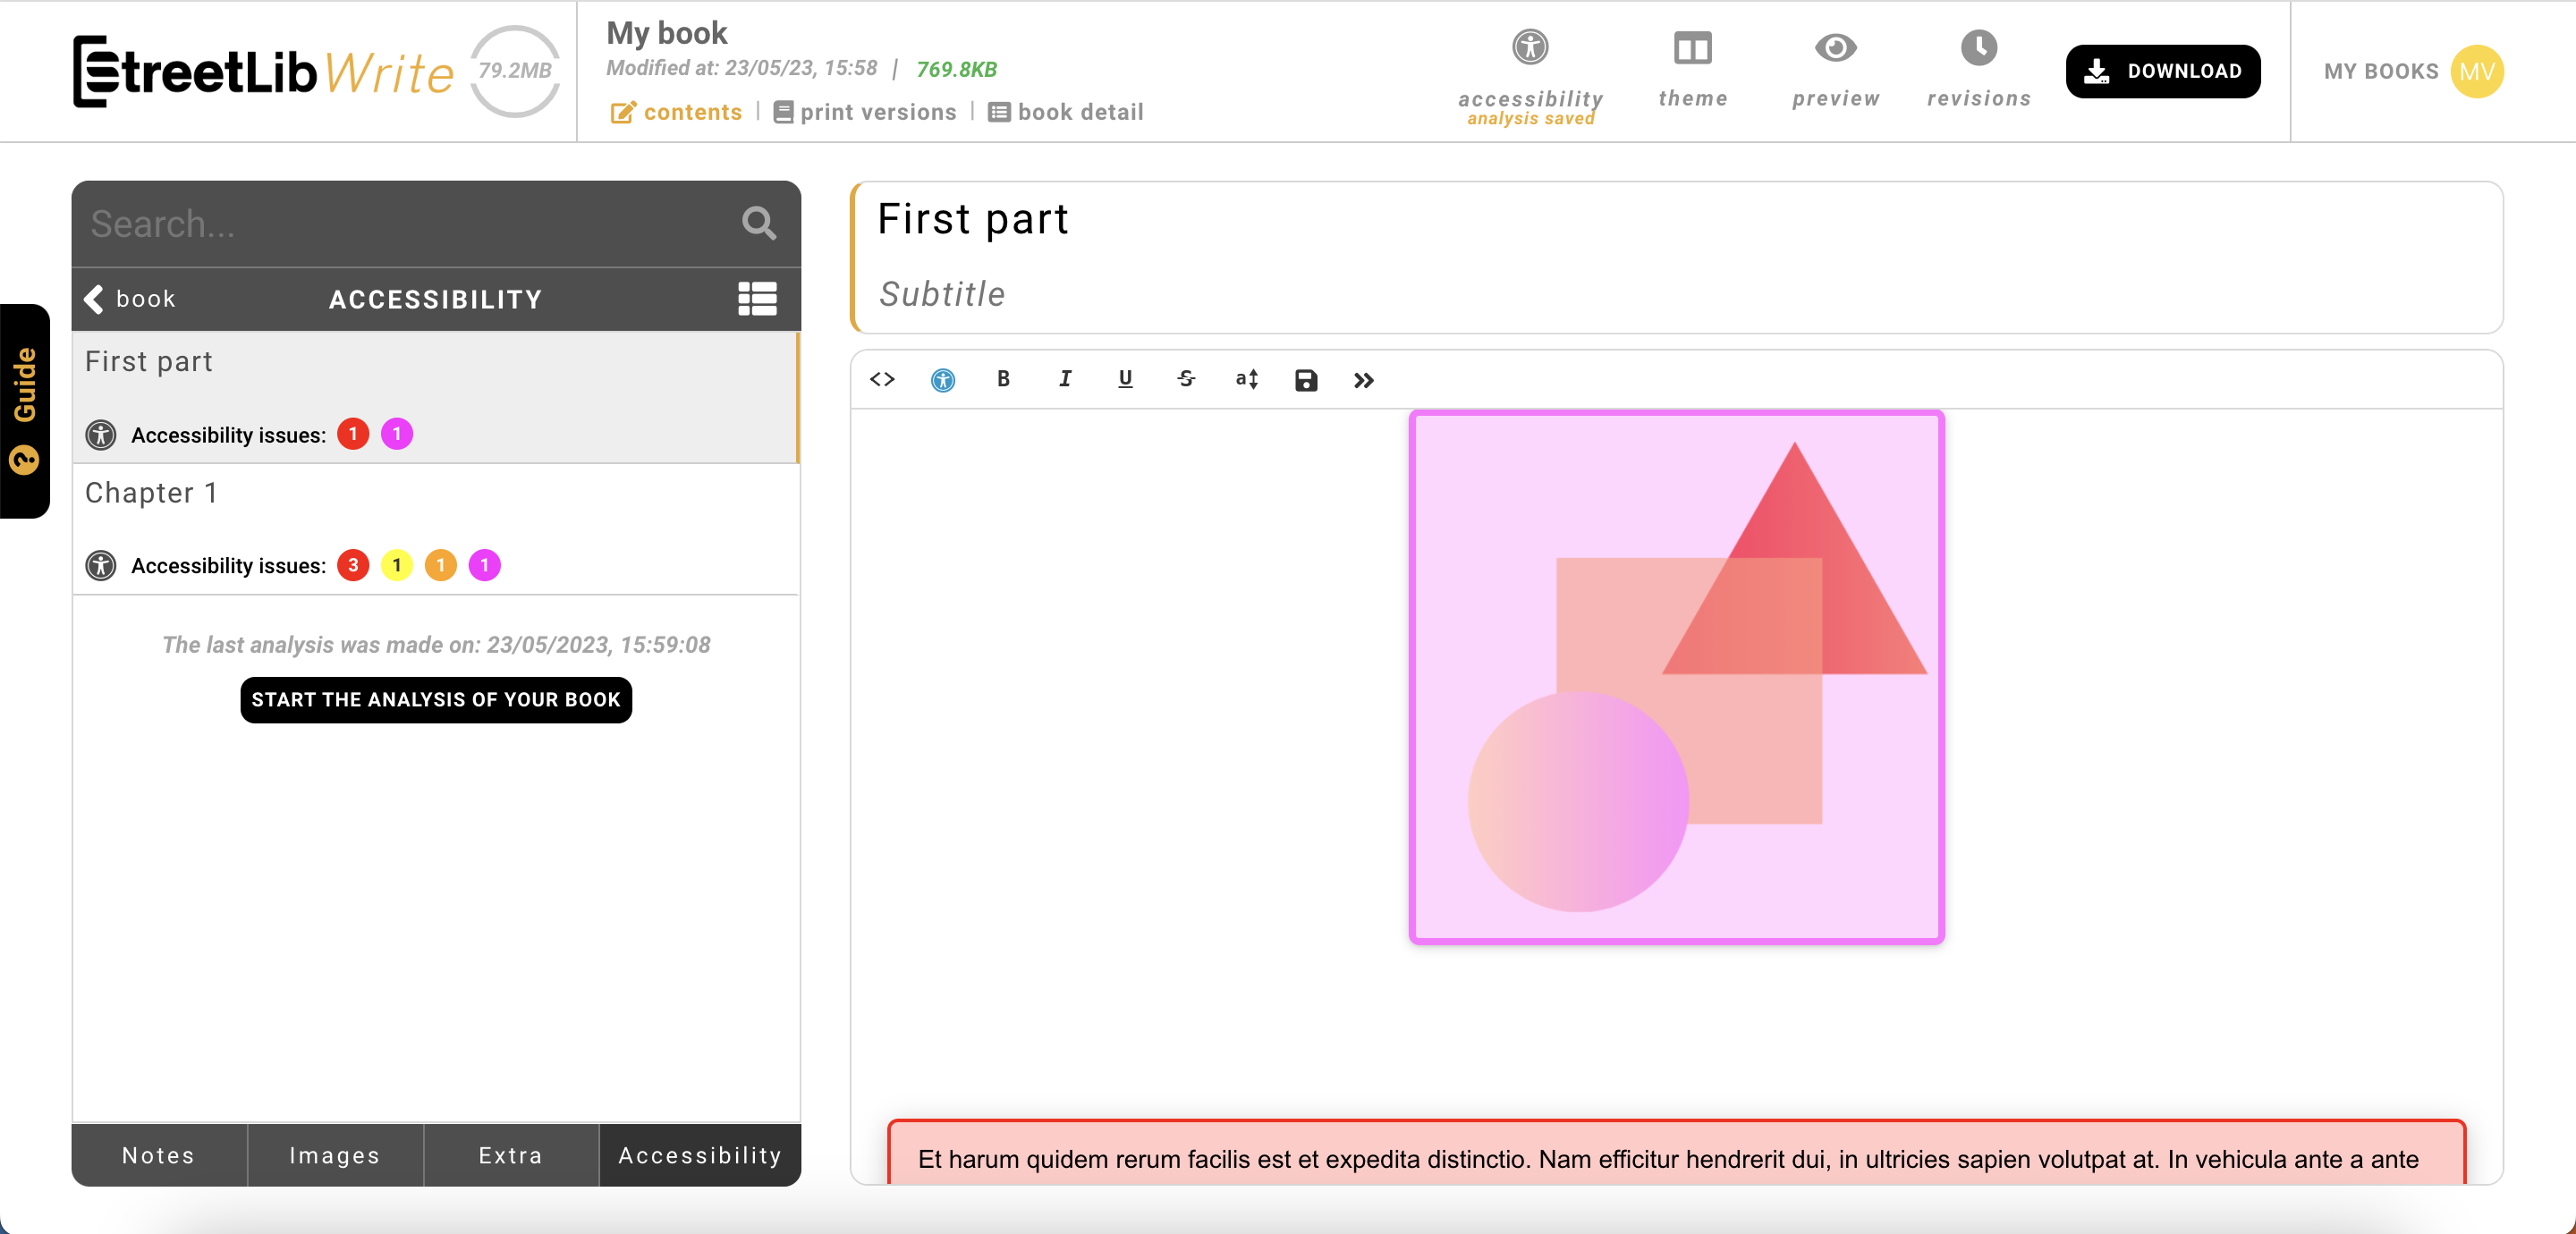
Task: Open the book preview
Action: pyautogui.click(x=1835, y=68)
